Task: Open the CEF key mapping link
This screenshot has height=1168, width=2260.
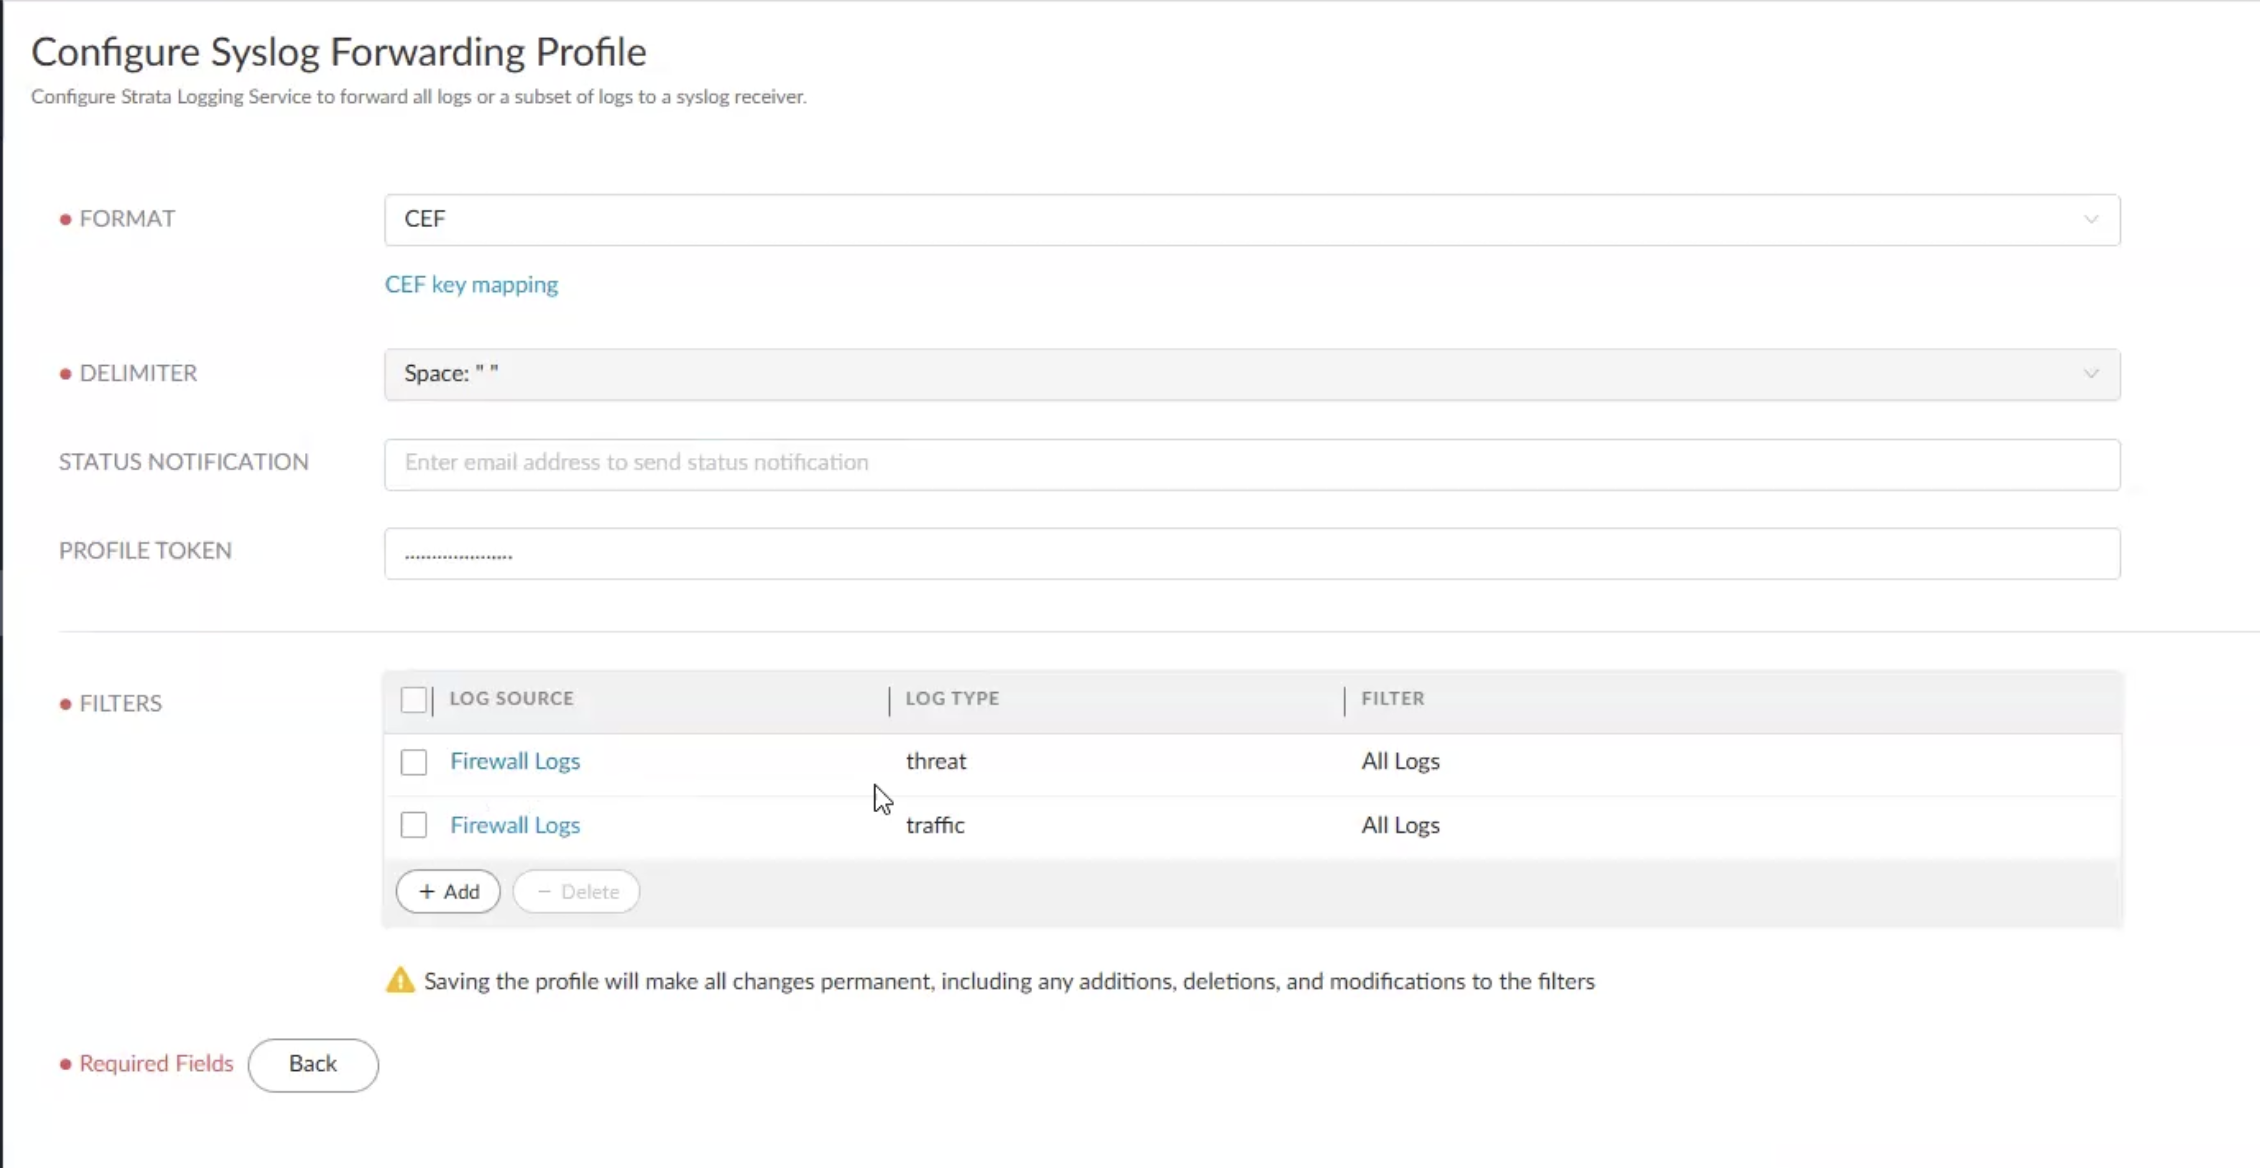Action: (471, 284)
